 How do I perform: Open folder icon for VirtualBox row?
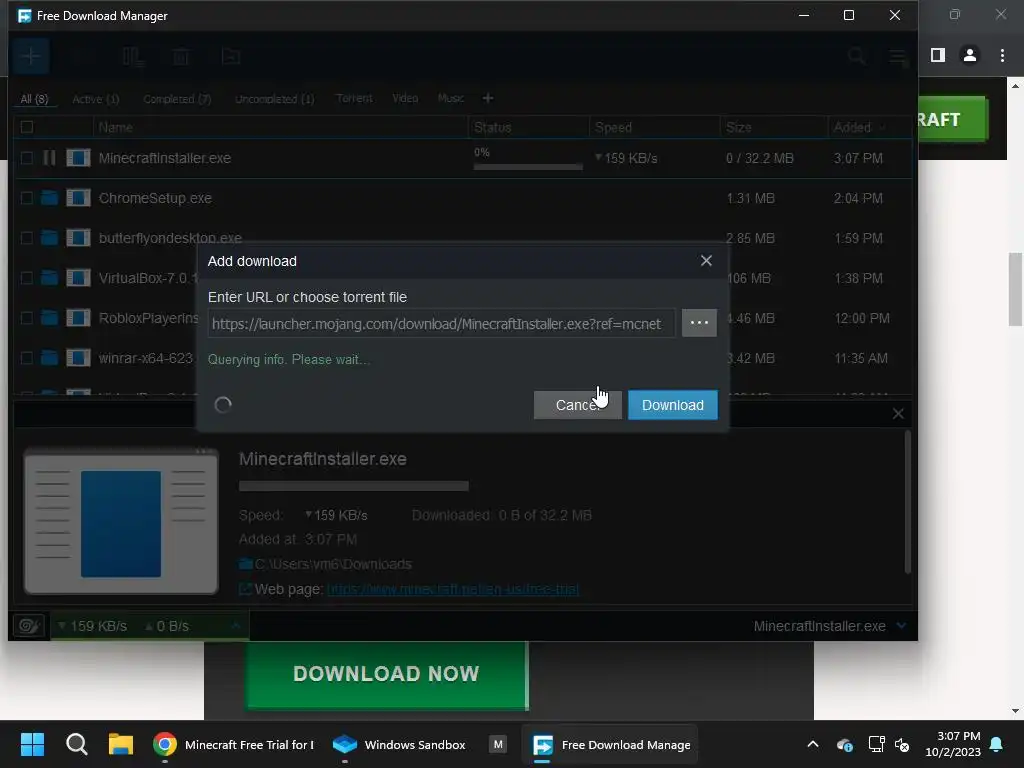point(49,278)
